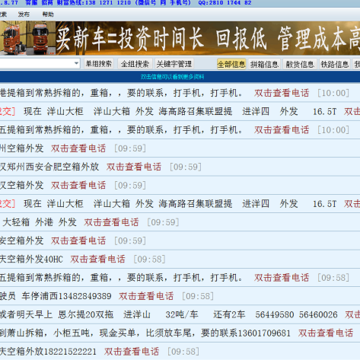This screenshot has height=360, width=360.
Task: Click 双击查看电话 on 郑州西安合肥空箱外放 row
Action: (x=134, y=167)
